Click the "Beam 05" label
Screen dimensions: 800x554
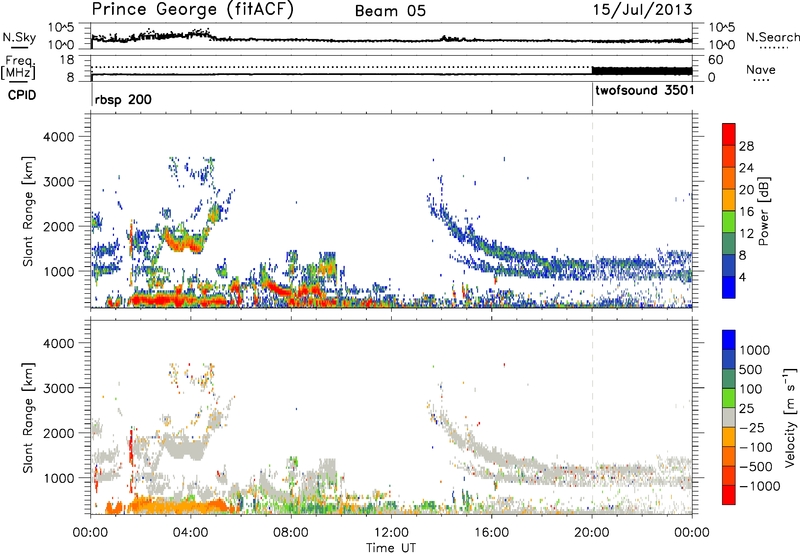pos(390,11)
